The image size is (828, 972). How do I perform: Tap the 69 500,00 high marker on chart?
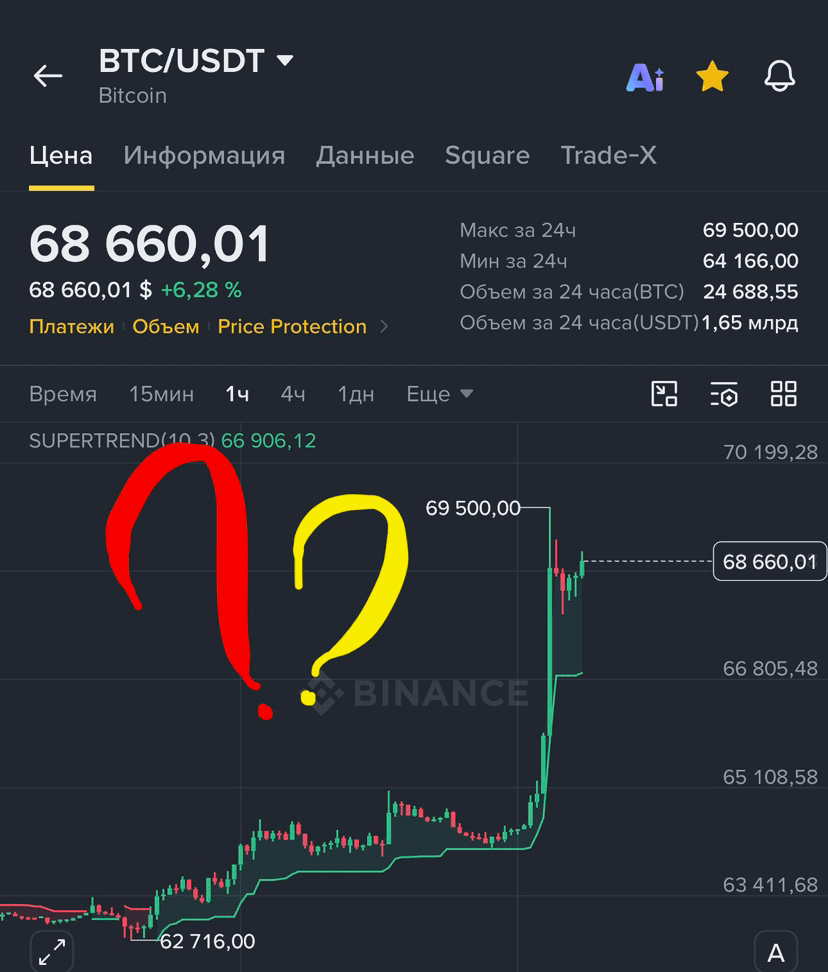[473, 508]
